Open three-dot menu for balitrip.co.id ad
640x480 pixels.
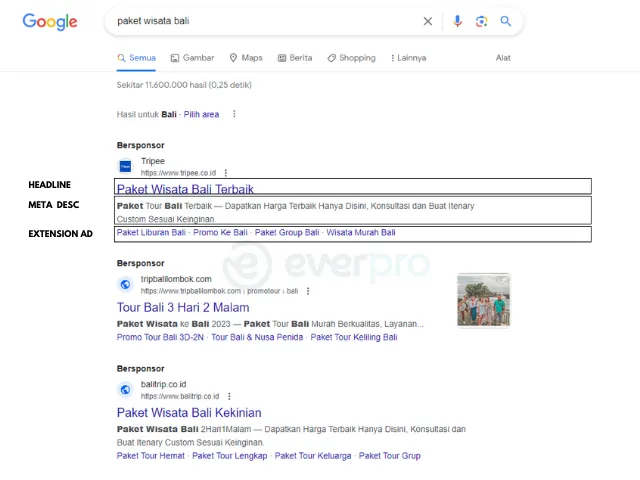pyautogui.click(x=229, y=396)
